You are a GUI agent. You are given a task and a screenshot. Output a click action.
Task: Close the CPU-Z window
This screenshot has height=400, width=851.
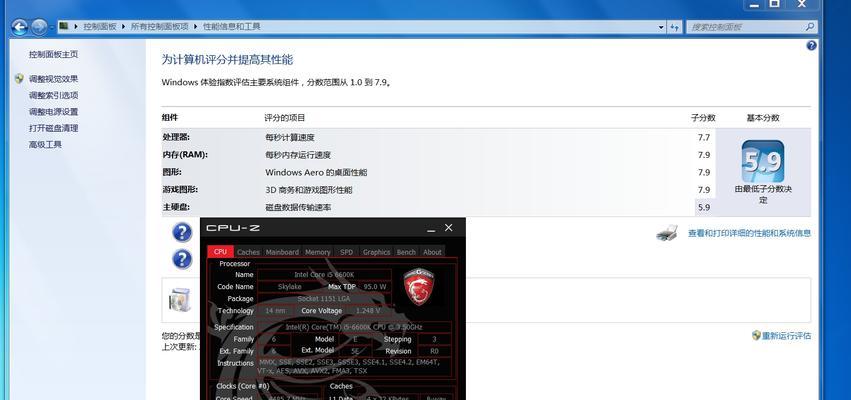click(448, 228)
